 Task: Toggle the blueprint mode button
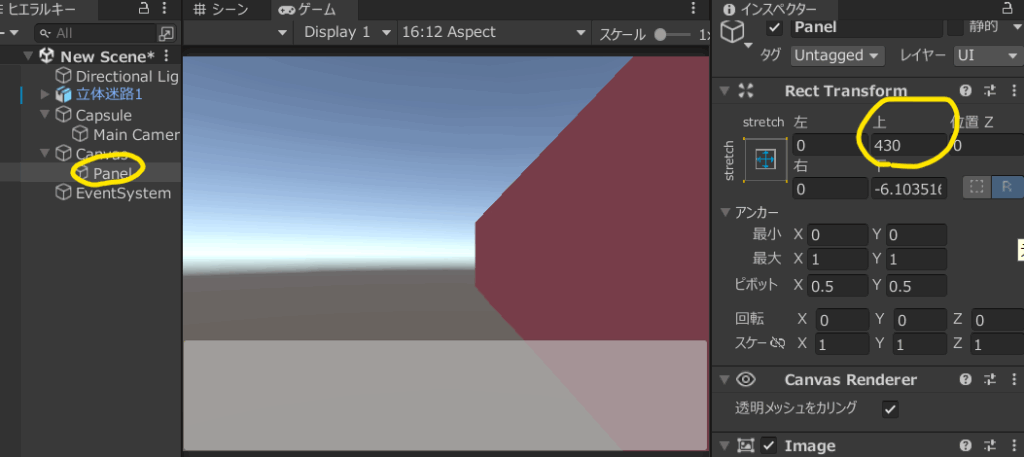(x=977, y=187)
